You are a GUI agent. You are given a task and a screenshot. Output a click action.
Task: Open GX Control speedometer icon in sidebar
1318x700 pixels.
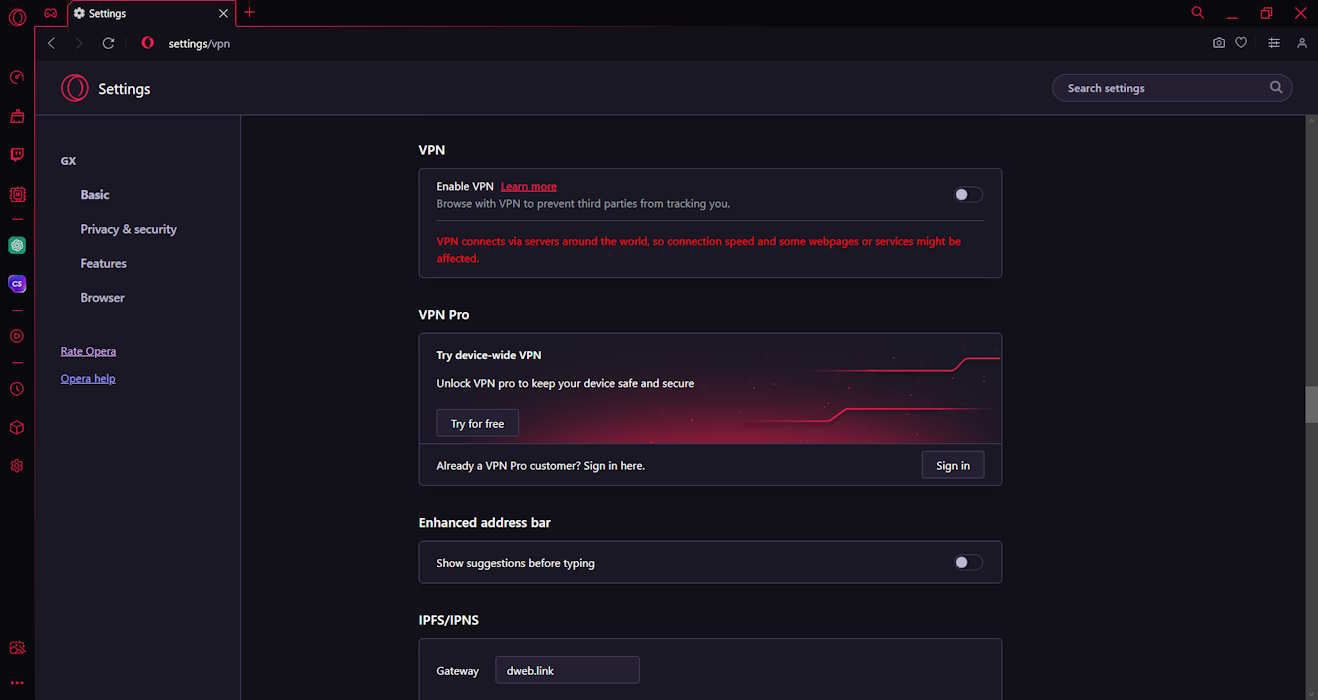[17, 78]
